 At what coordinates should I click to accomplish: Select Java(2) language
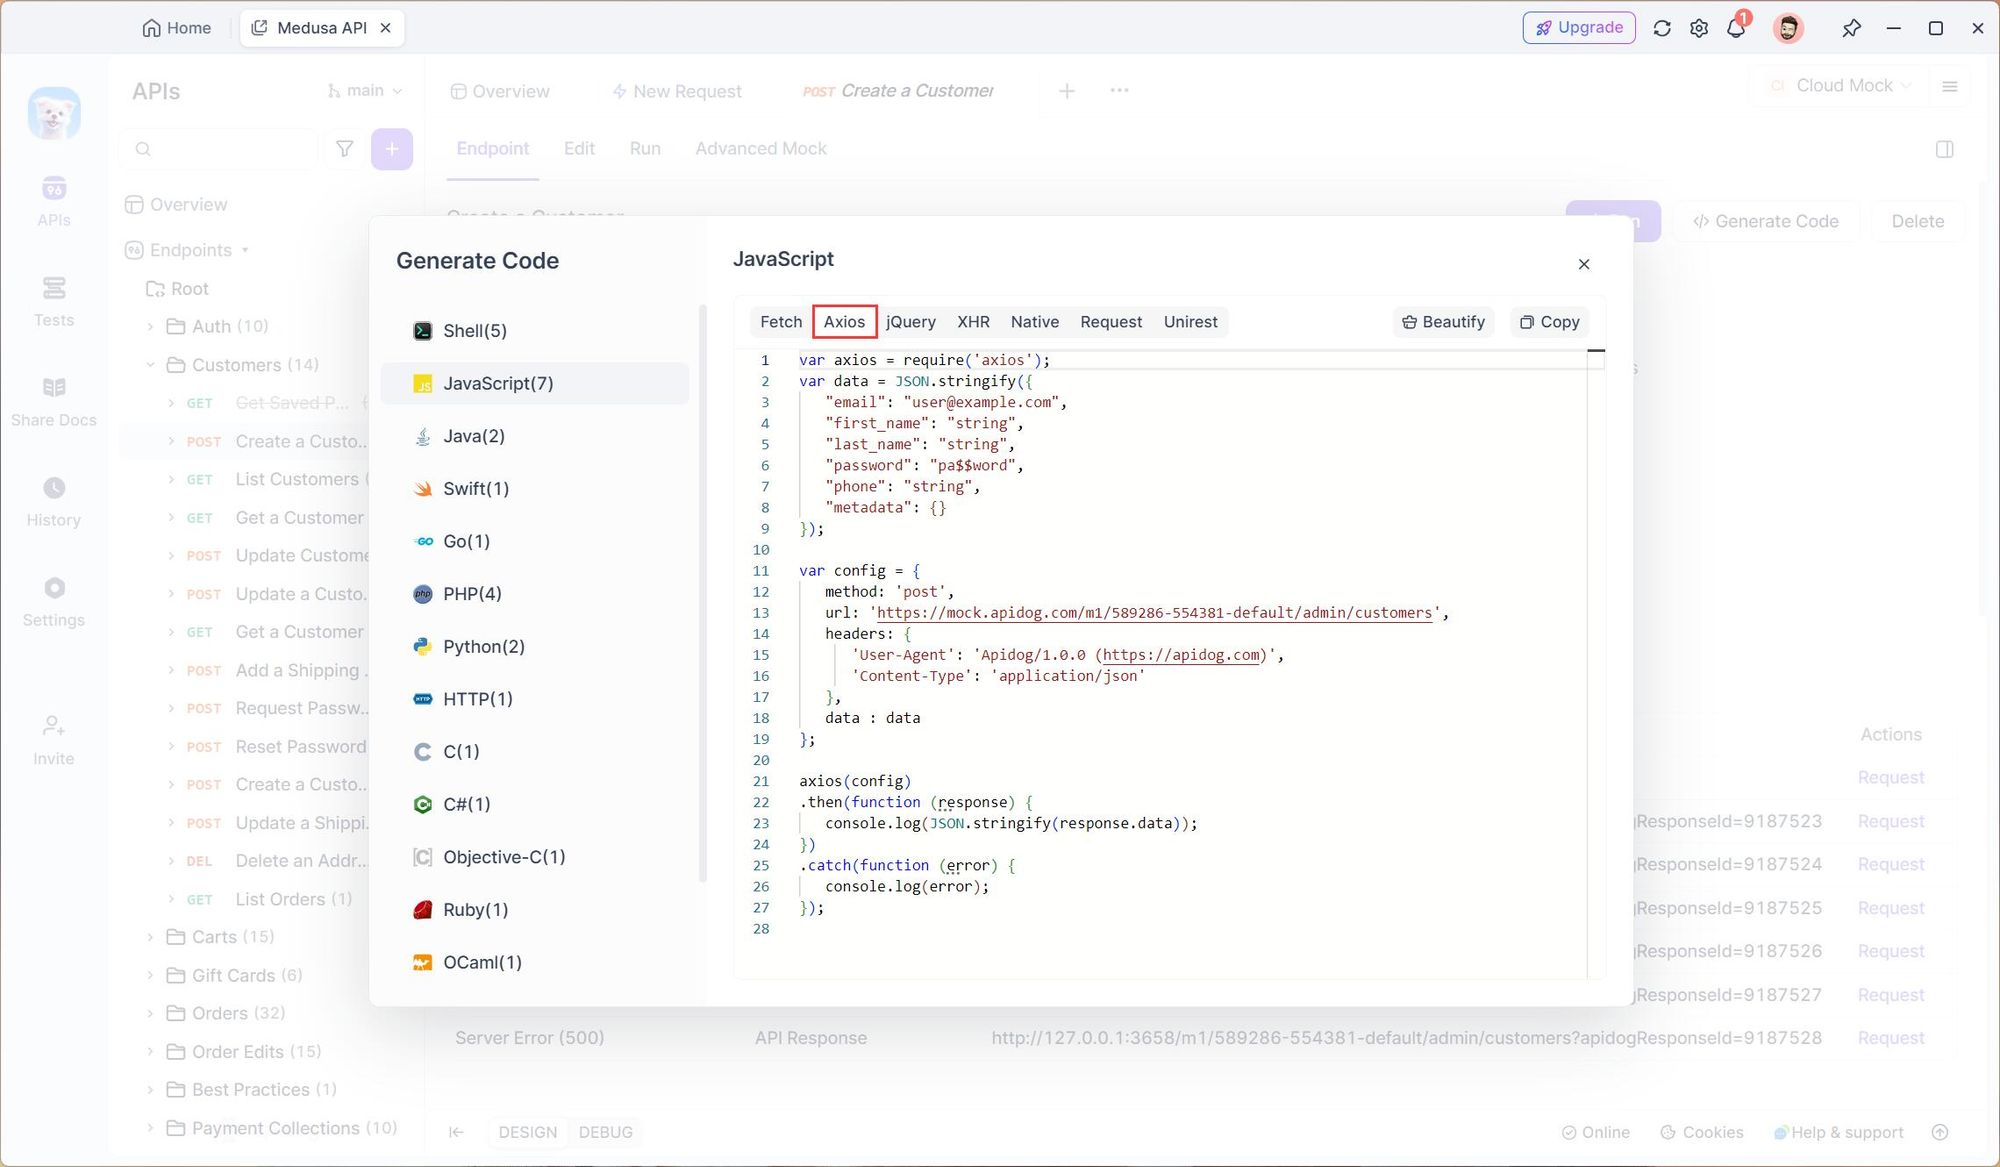pyautogui.click(x=535, y=436)
